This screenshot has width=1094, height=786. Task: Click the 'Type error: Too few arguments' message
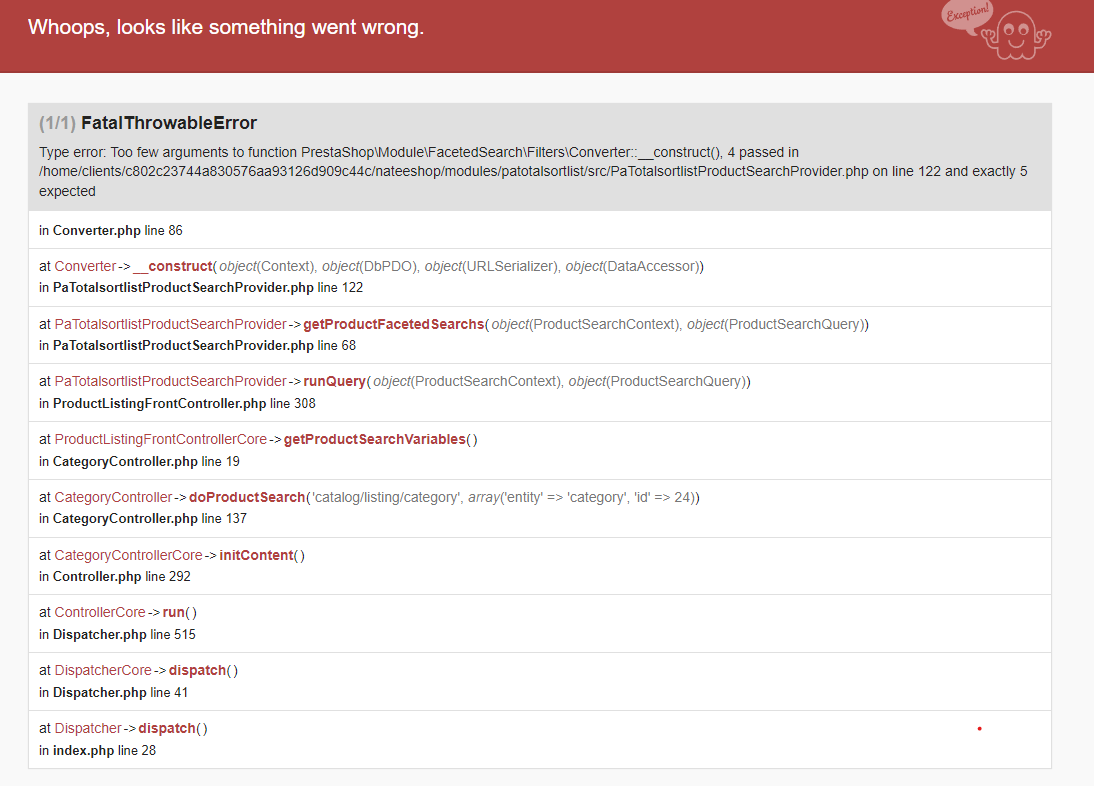tap(533, 172)
